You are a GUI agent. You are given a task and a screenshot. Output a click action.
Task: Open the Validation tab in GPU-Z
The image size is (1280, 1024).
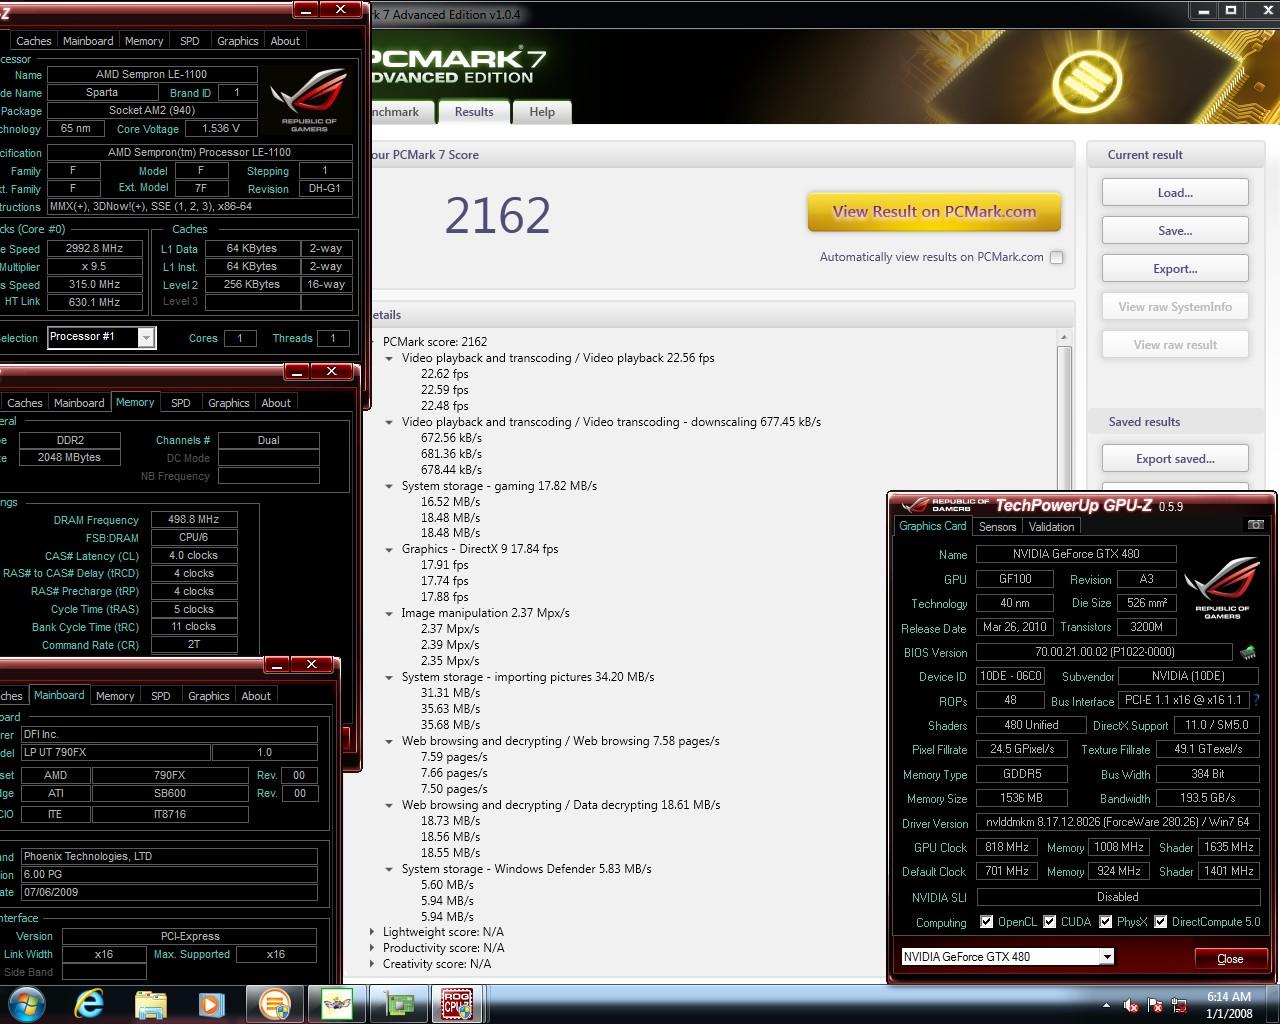pos(1051,527)
